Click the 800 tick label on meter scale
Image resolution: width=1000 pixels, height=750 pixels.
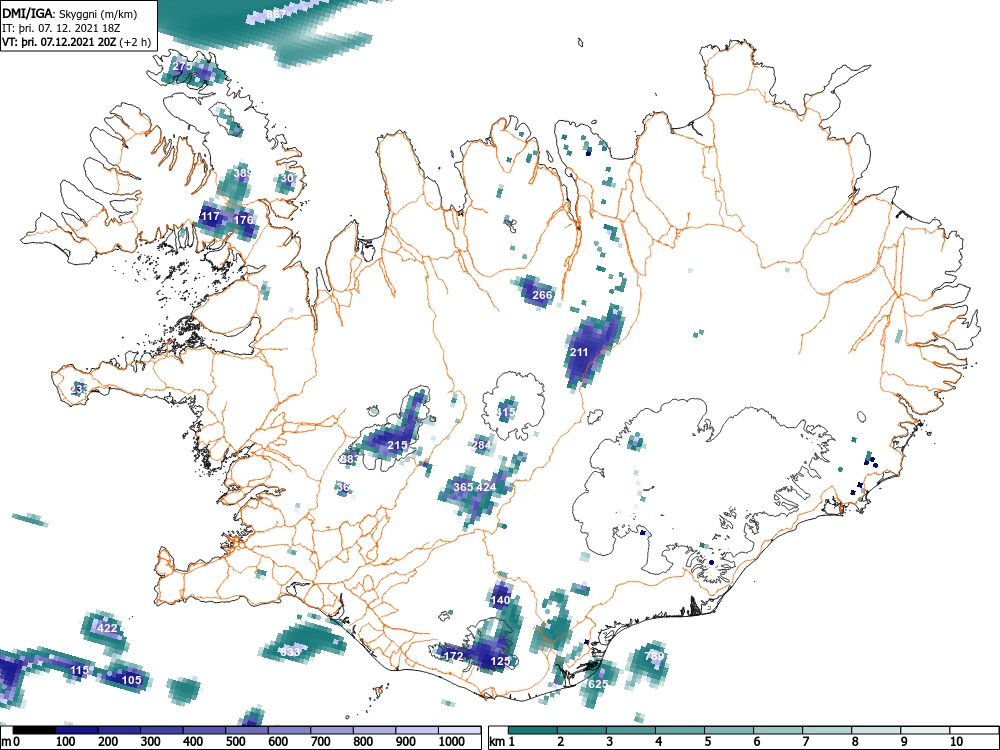click(x=363, y=742)
